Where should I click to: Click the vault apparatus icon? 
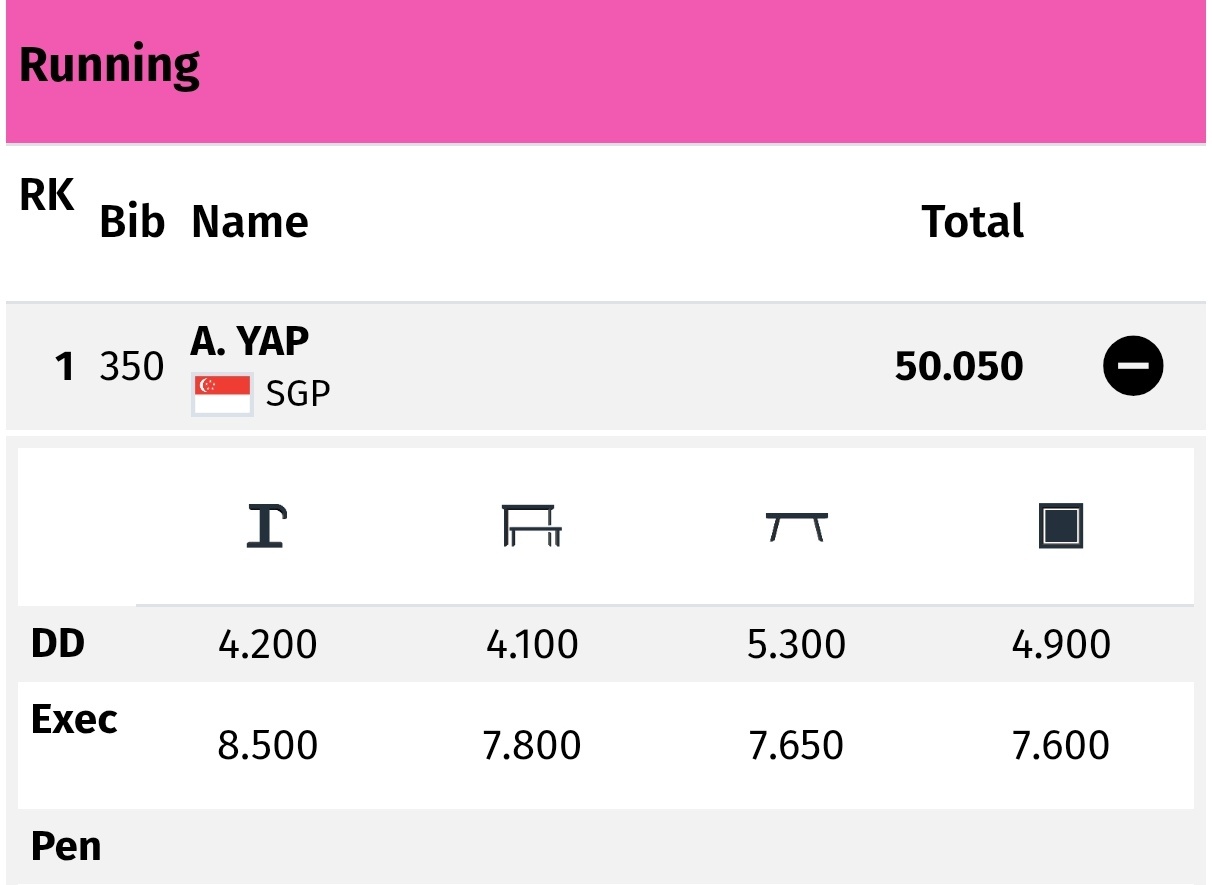267,527
